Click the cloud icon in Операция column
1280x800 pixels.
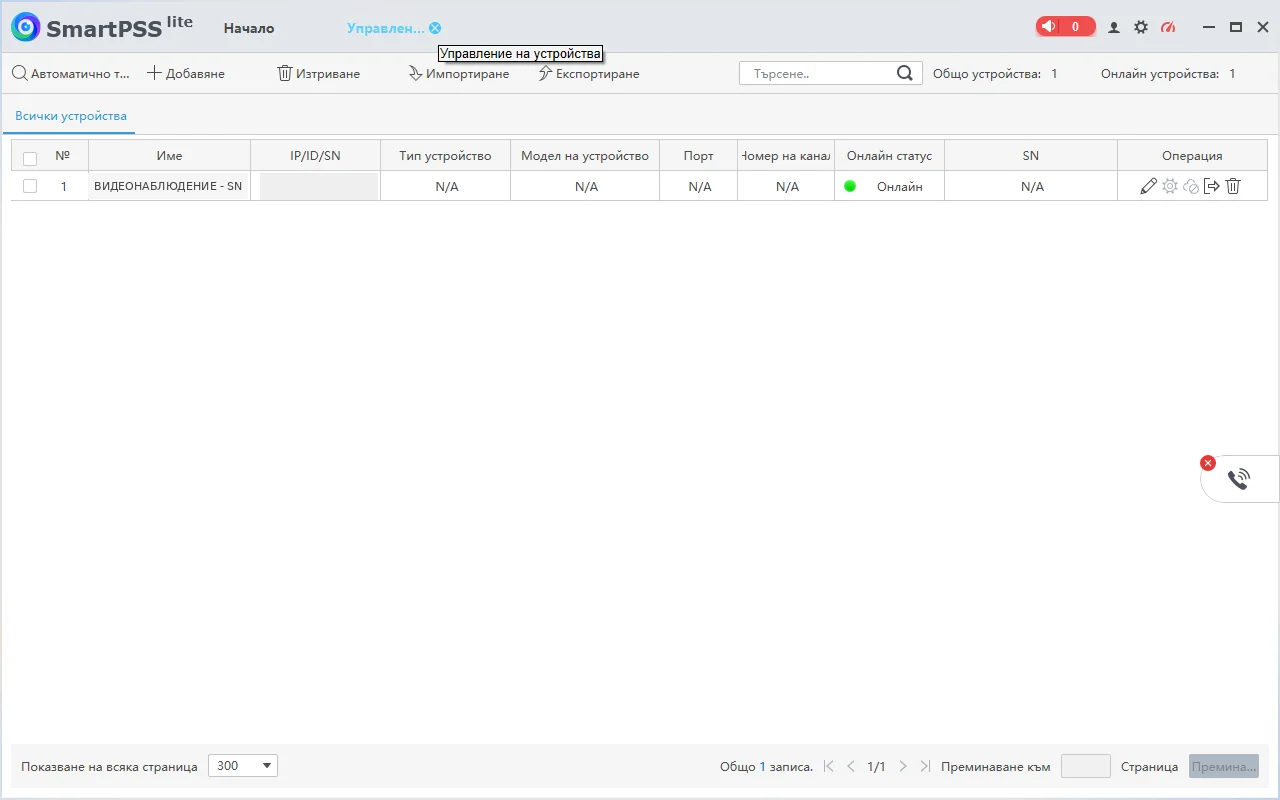click(1190, 186)
